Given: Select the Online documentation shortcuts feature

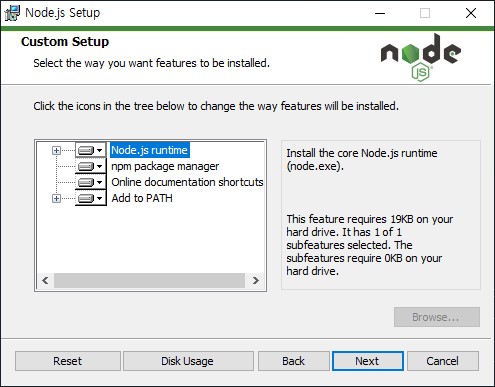Looking at the screenshot, I should click(x=187, y=182).
